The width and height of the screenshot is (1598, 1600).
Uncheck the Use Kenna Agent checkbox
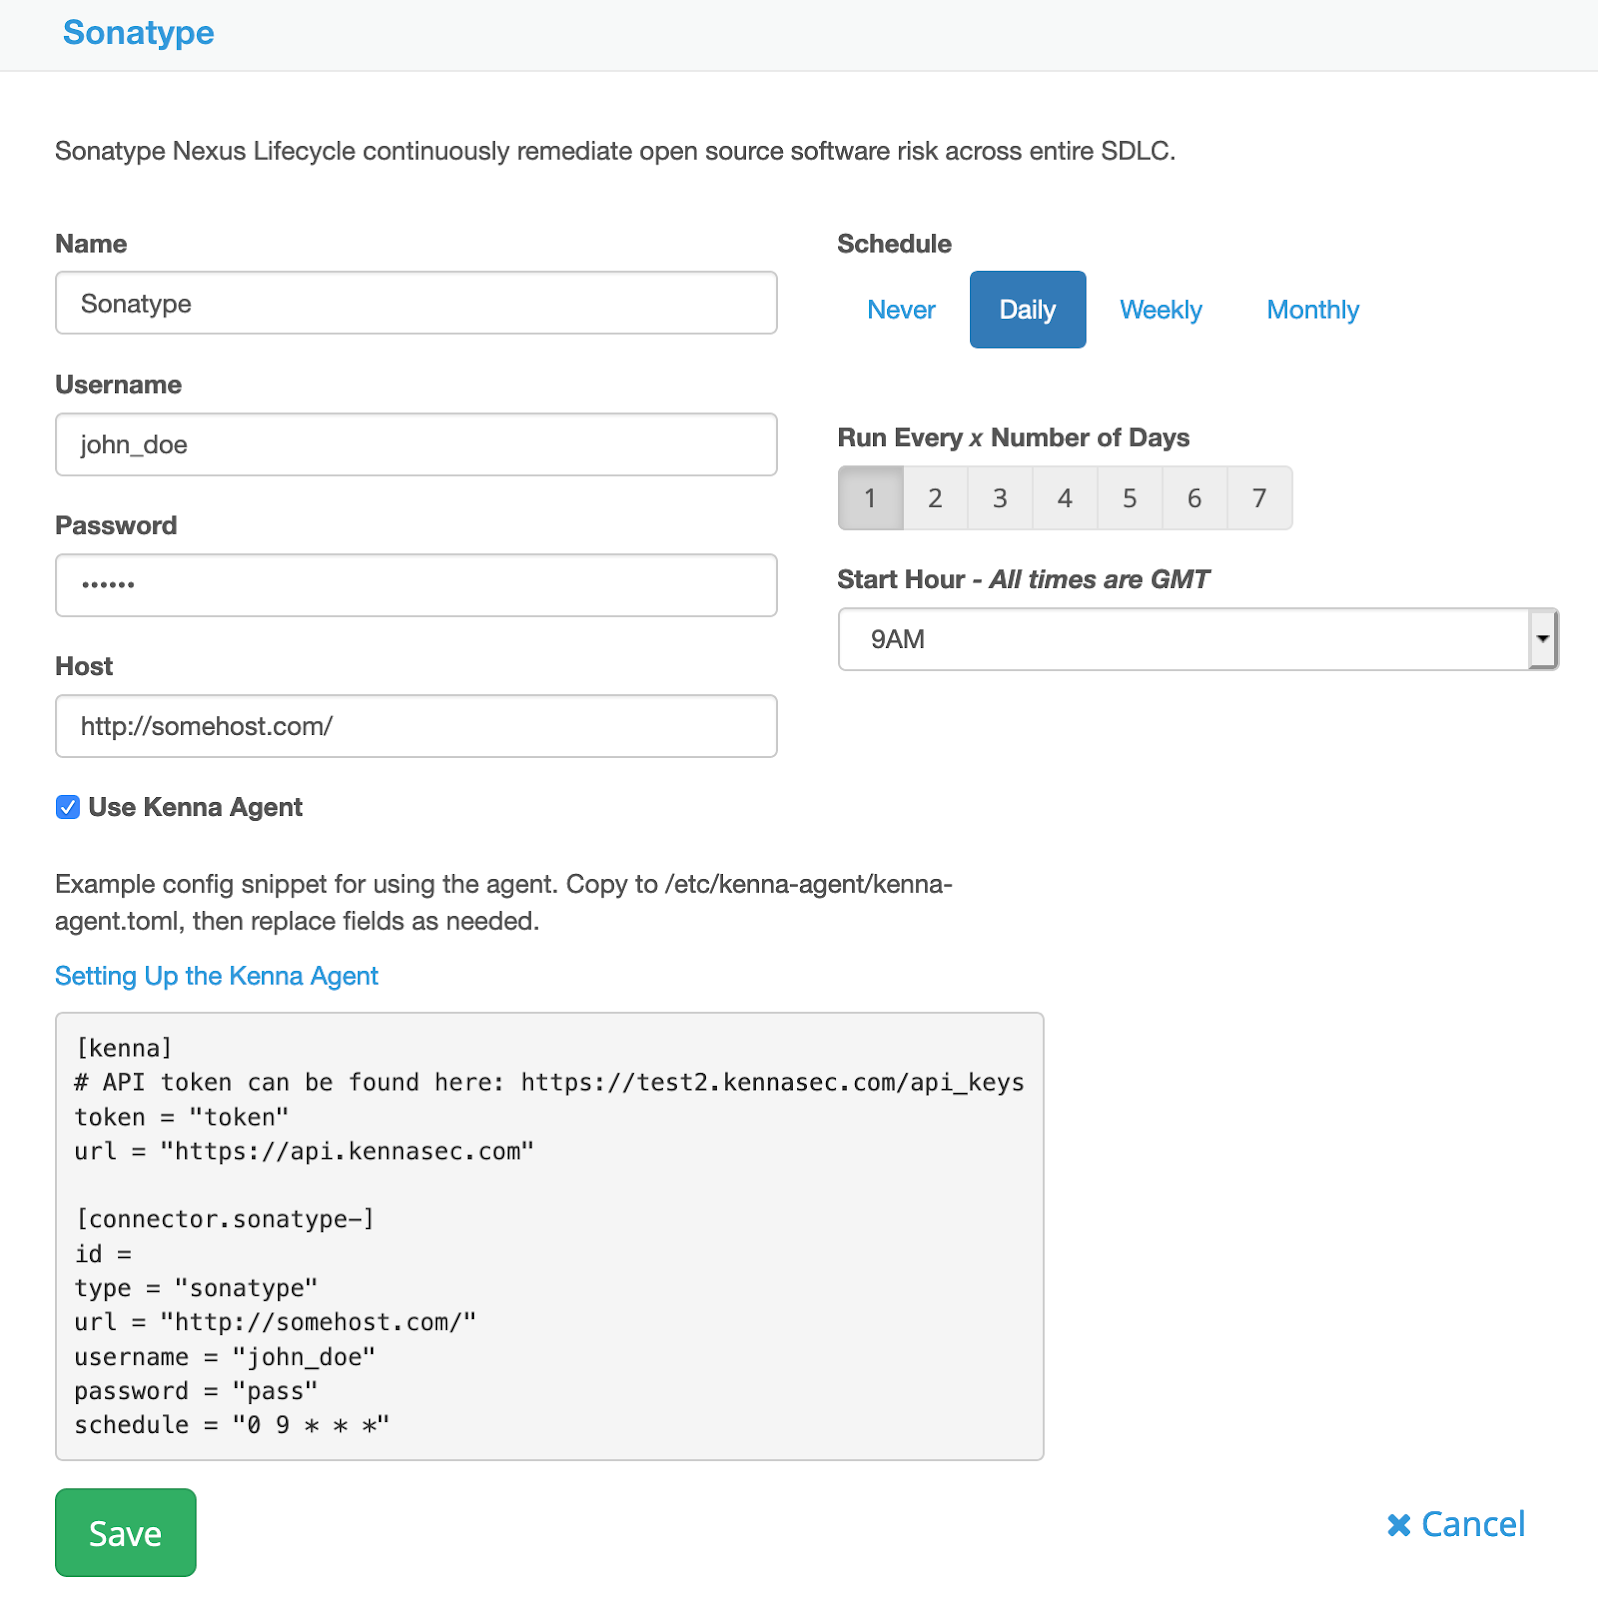(67, 807)
